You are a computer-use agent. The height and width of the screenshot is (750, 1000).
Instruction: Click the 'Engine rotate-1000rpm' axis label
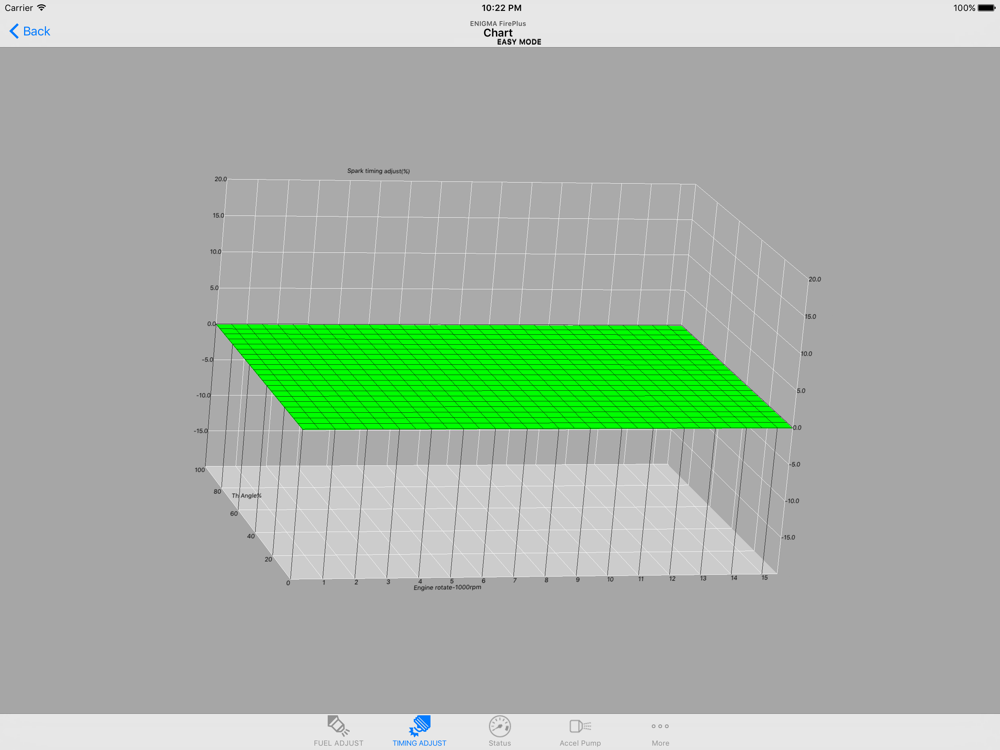(x=447, y=587)
